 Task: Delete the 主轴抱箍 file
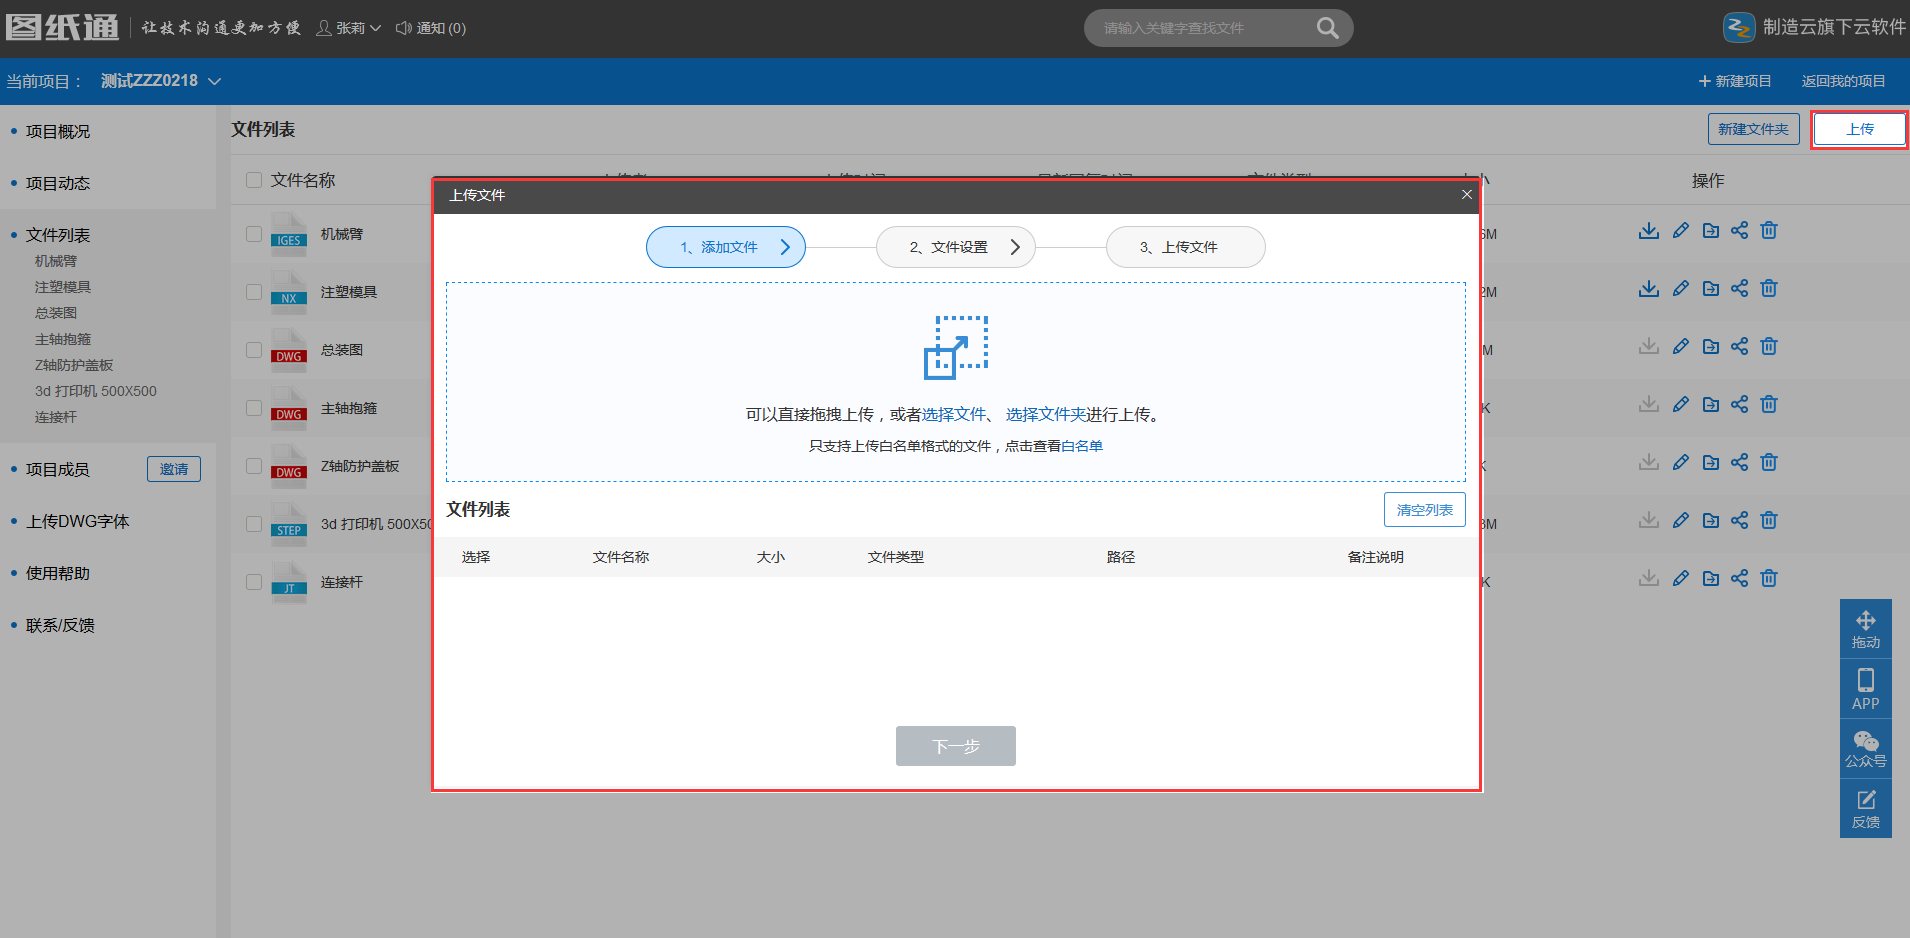pos(1769,405)
